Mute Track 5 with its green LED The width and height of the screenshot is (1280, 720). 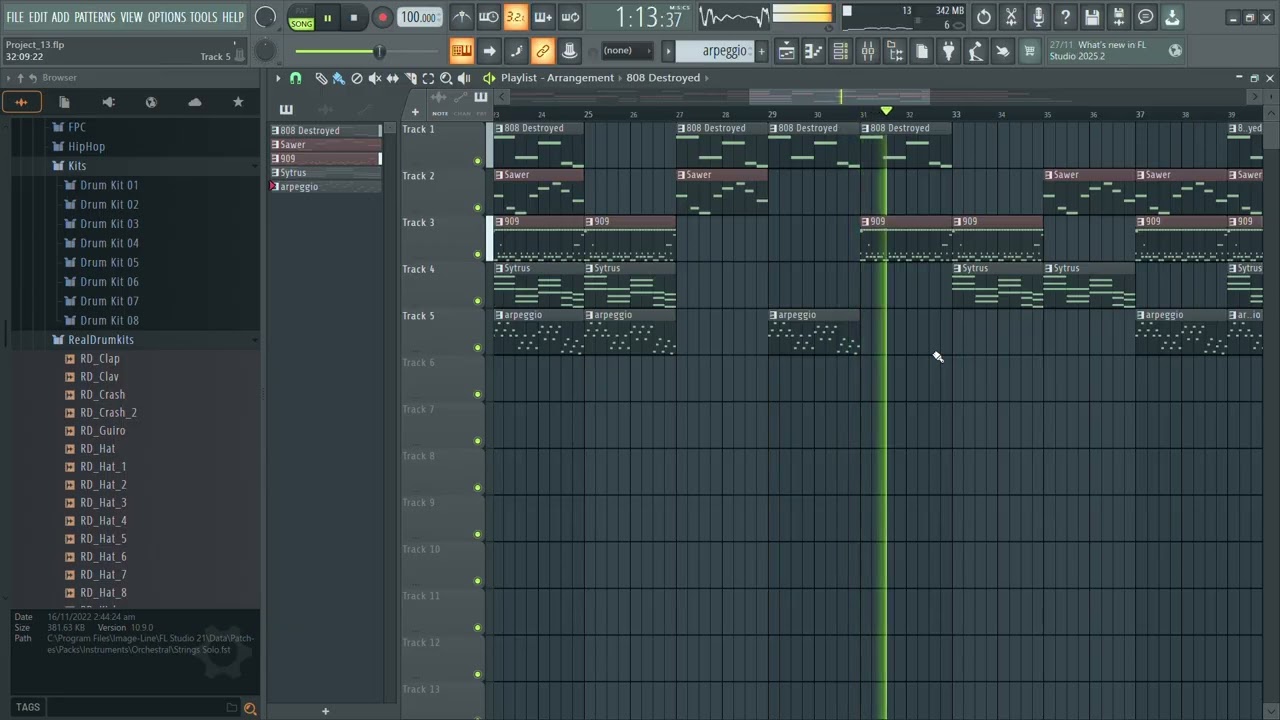[x=478, y=348]
